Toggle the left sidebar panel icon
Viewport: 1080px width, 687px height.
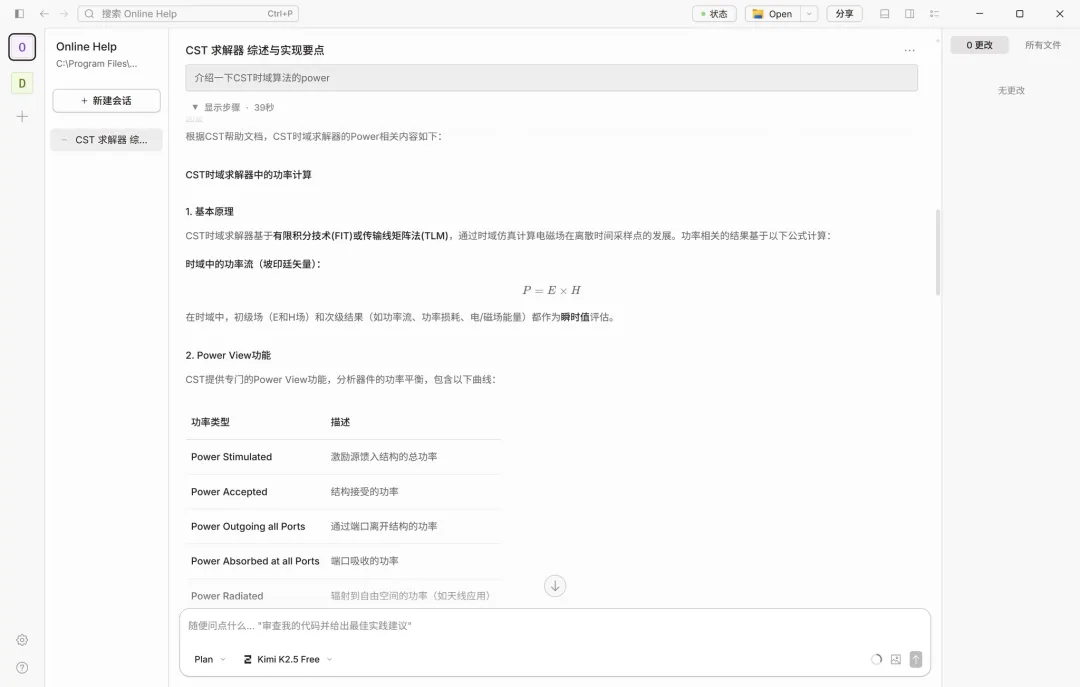(x=19, y=14)
